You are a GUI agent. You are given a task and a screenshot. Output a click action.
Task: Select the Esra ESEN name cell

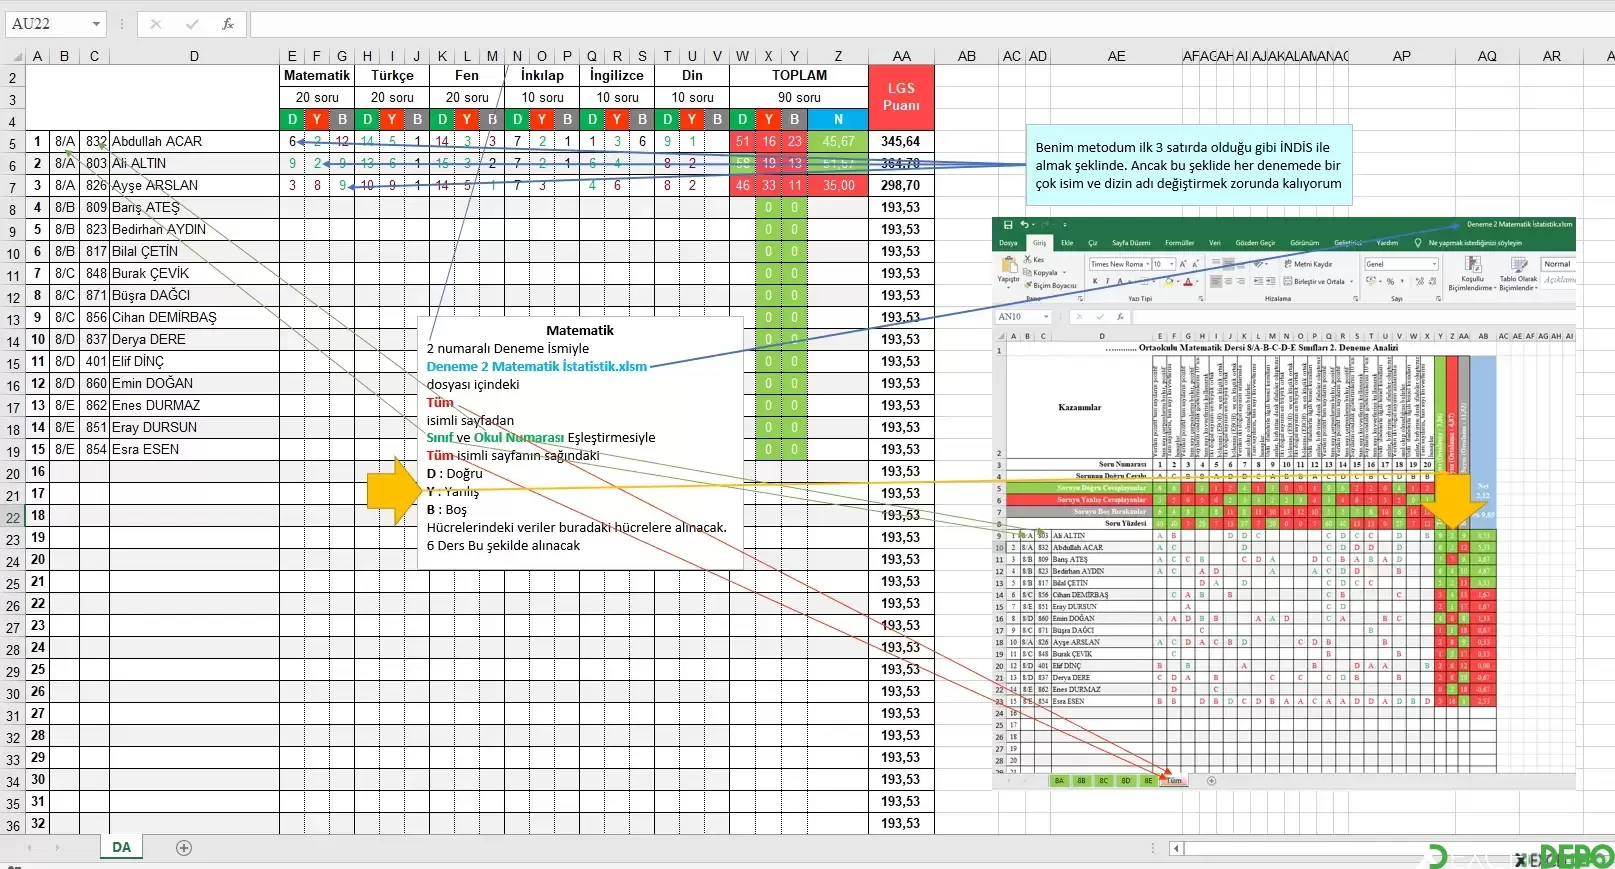point(194,450)
